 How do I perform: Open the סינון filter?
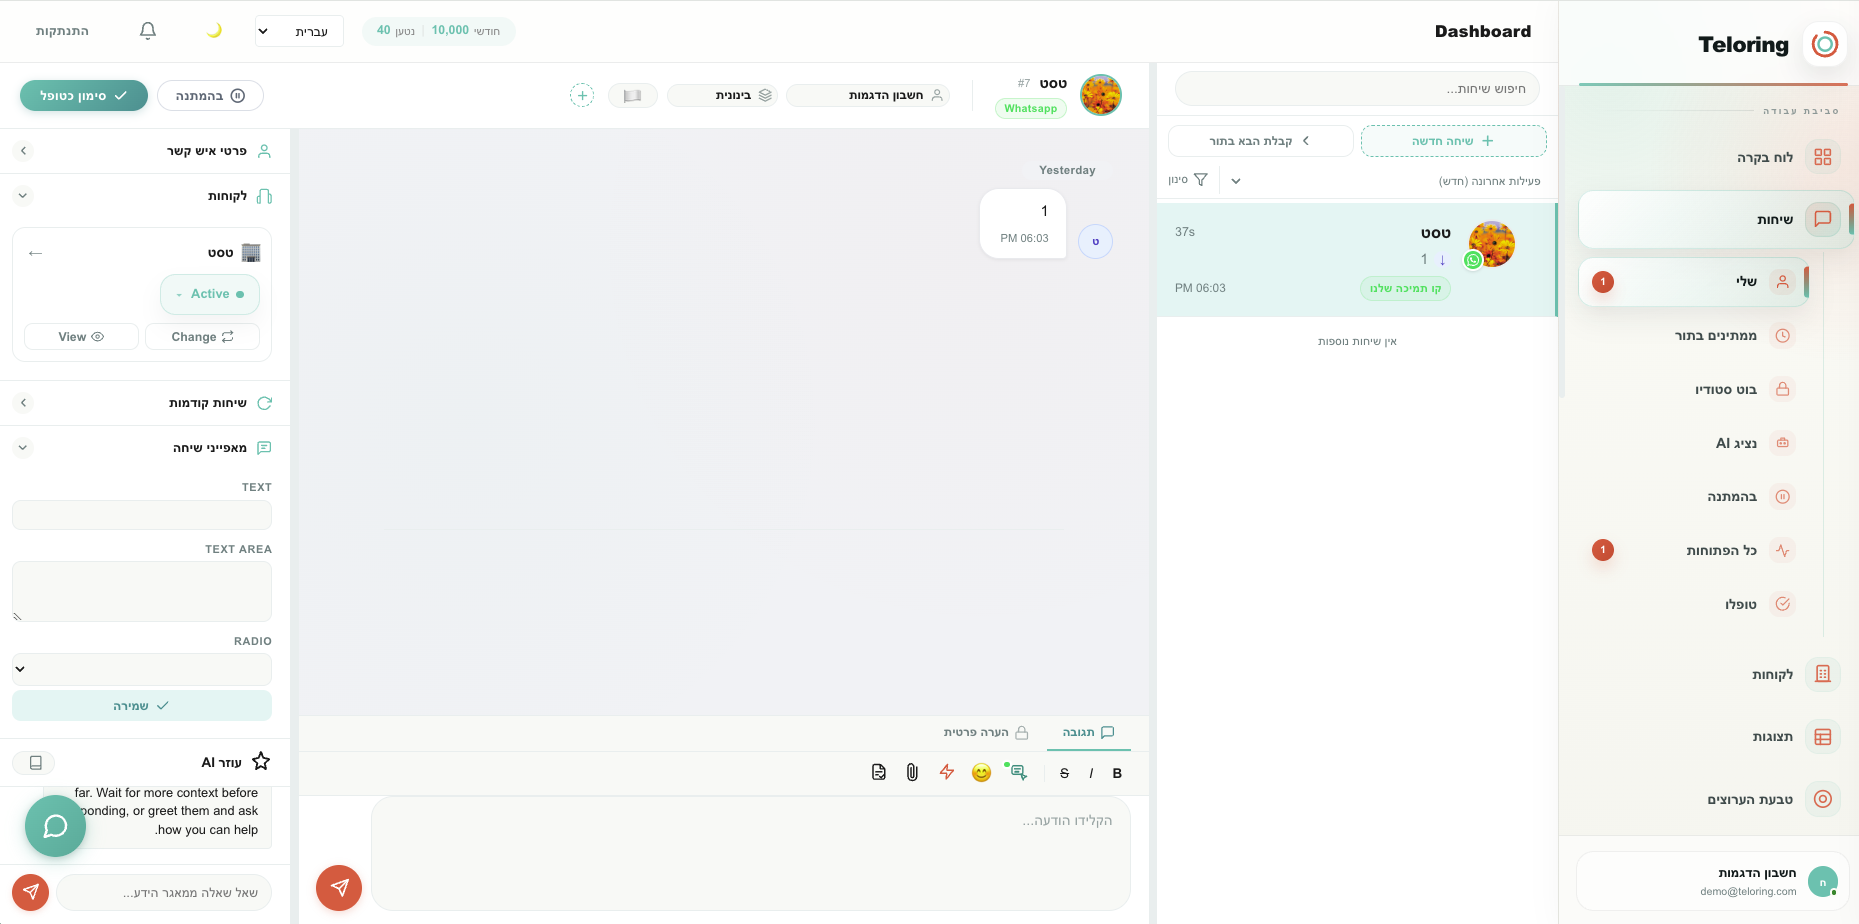1188,180
